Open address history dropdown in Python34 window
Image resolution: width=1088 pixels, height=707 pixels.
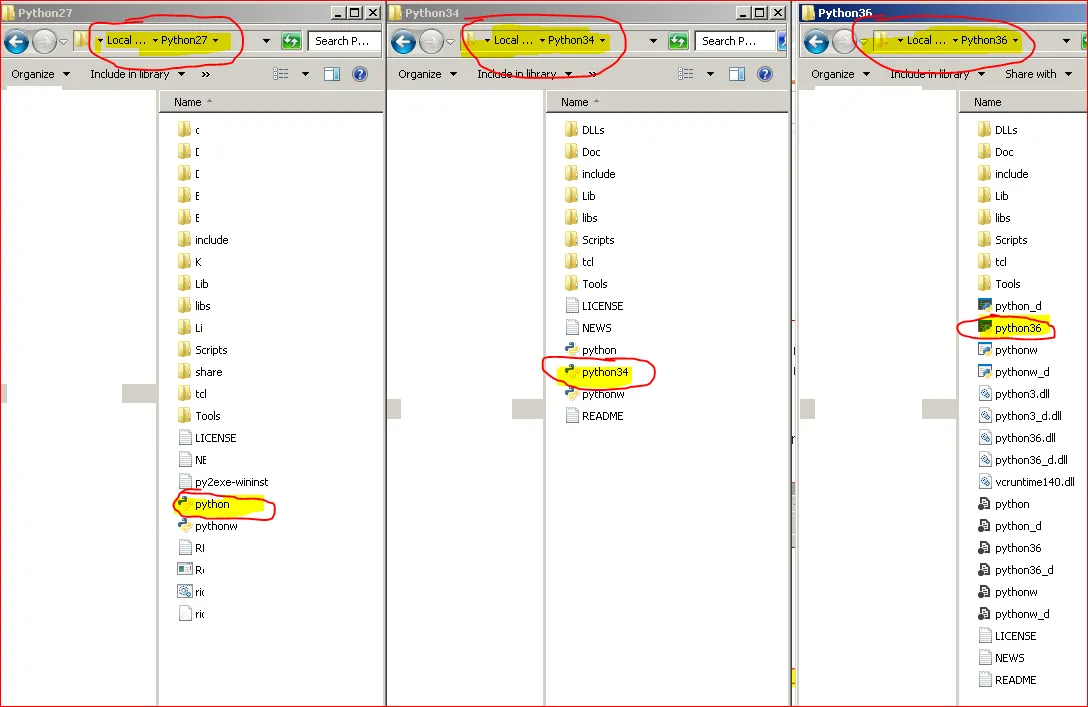point(653,41)
